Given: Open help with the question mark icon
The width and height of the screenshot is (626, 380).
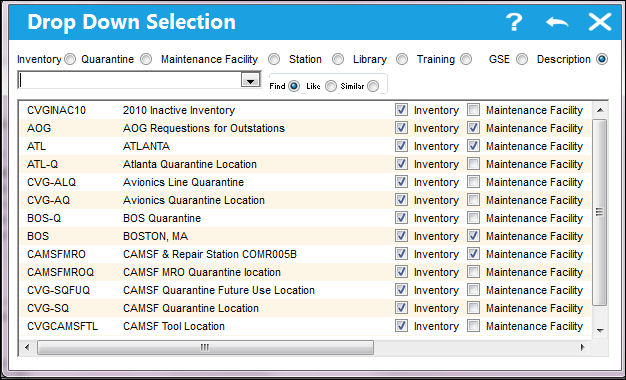Looking at the screenshot, I should 514,22.
